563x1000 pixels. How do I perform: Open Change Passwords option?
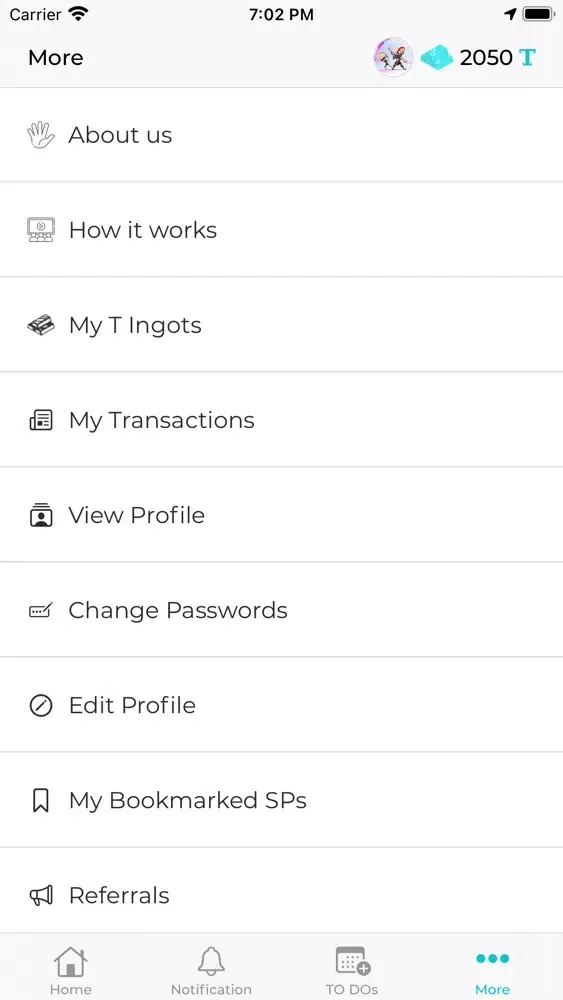click(x=281, y=610)
